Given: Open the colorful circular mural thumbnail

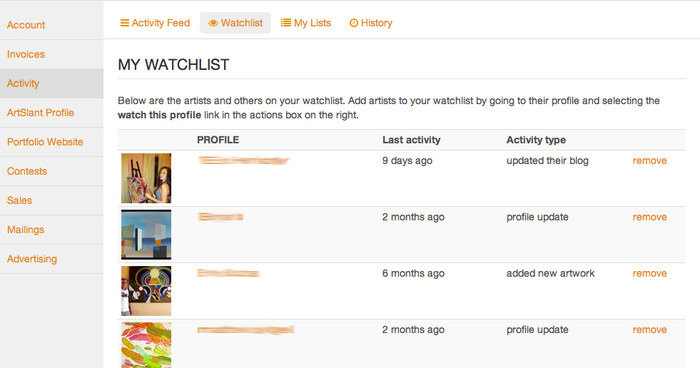Looking at the screenshot, I should (146, 291).
